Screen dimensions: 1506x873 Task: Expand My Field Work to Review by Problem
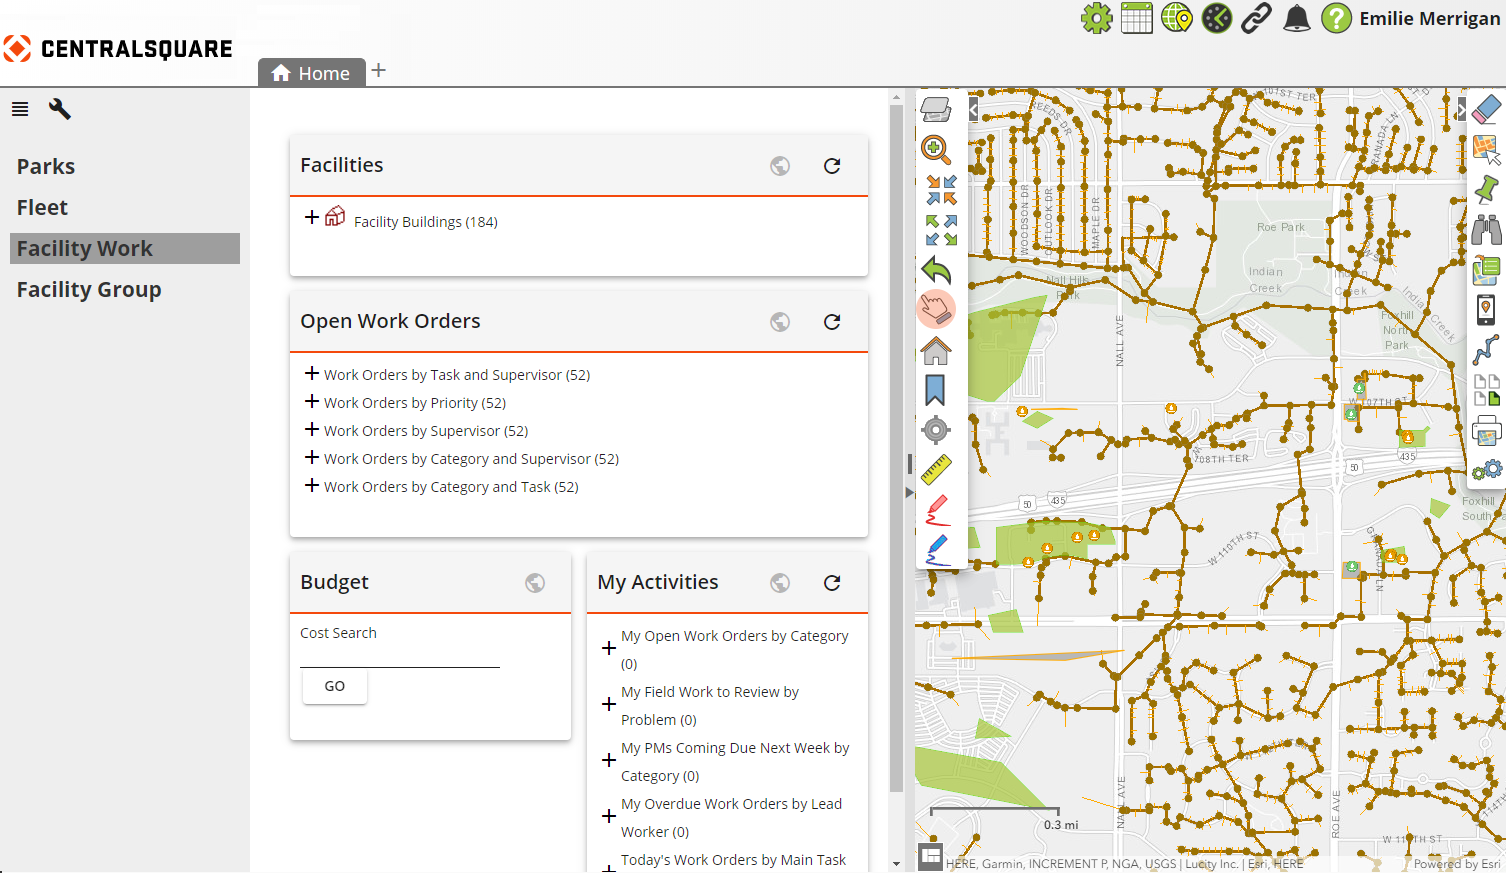click(609, 704)
